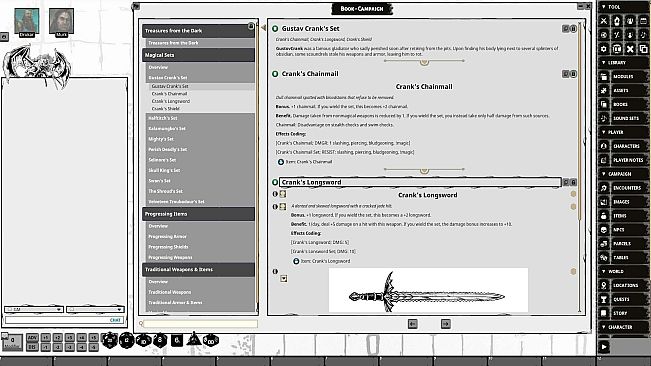
Task: Toggle the -2 modifier button
Action: [x=58, y=347]
